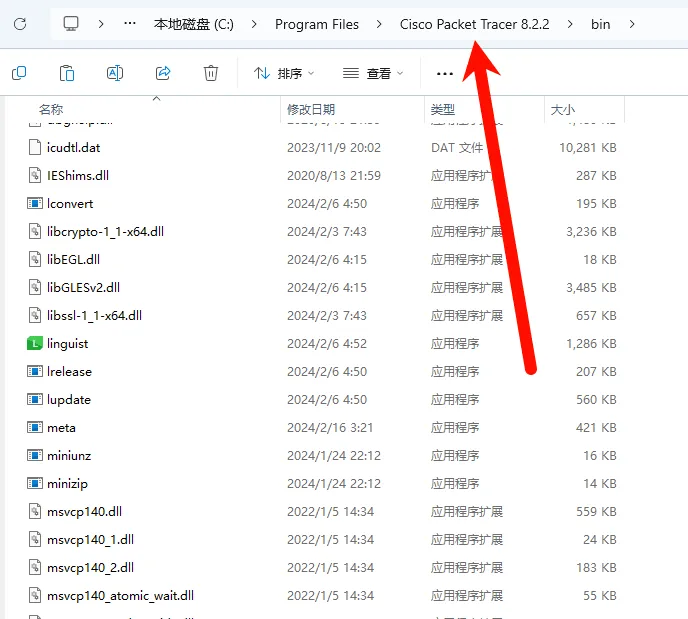Click the file name IEShims.dll
Viewport: 688px width, 619px height.
(78, 175)
